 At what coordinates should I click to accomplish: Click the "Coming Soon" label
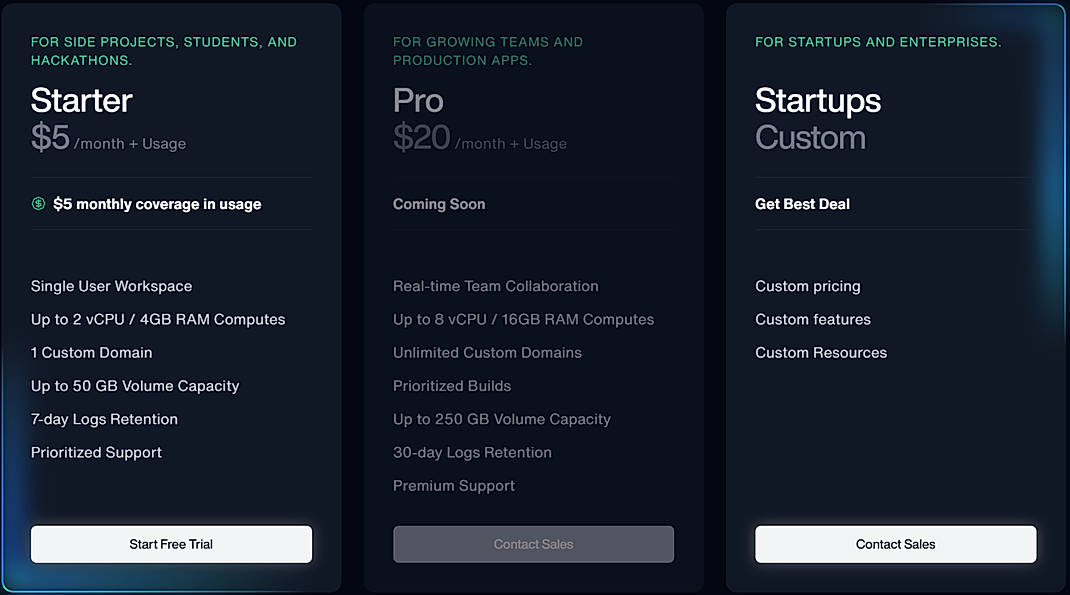439,204
